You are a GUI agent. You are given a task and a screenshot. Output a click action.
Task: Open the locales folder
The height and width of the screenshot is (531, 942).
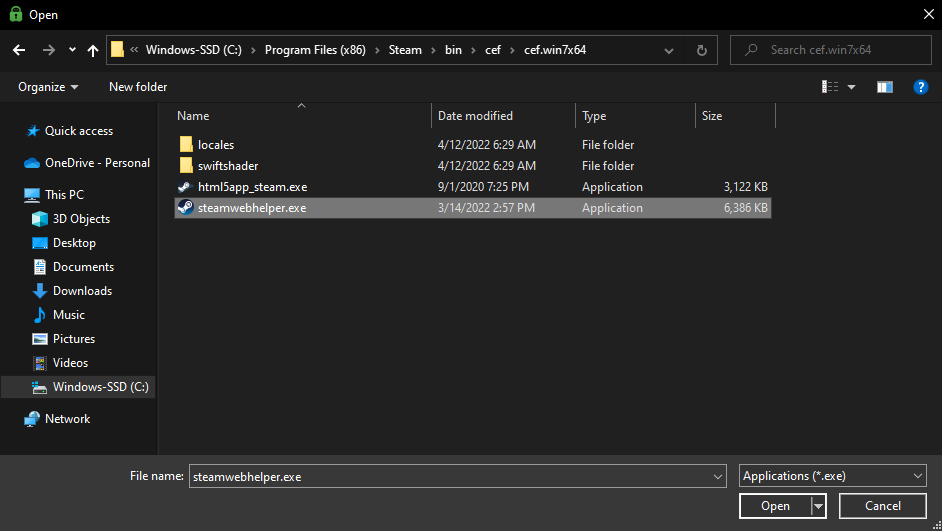point(215,145)
